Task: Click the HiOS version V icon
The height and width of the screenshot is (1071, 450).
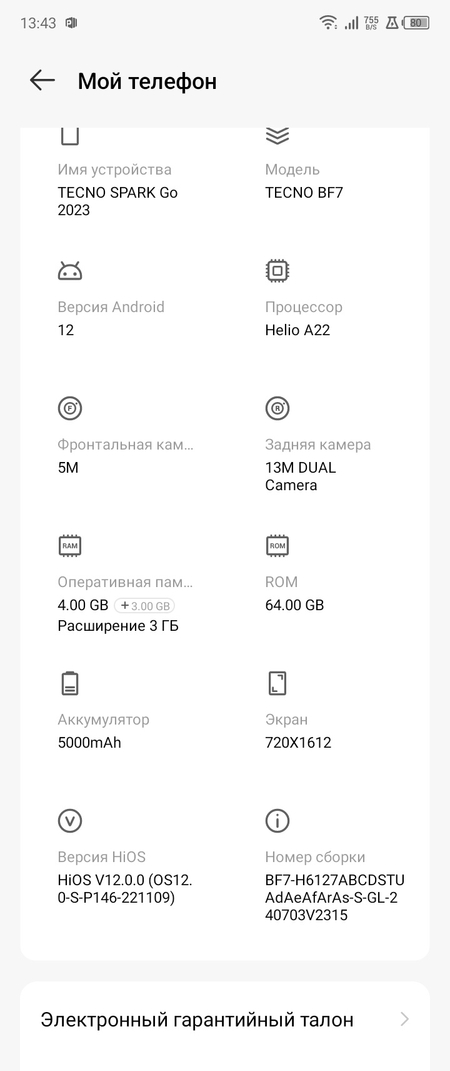Action: point(70,820)
